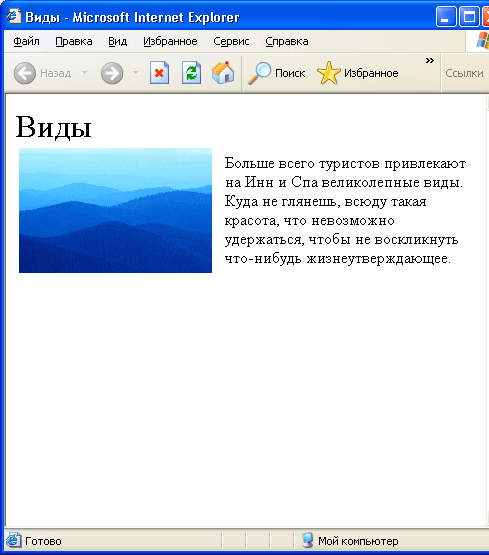Expand the Forward button history dropdown arrow
The height and width of the screenshot is (555, 489).
136,73
